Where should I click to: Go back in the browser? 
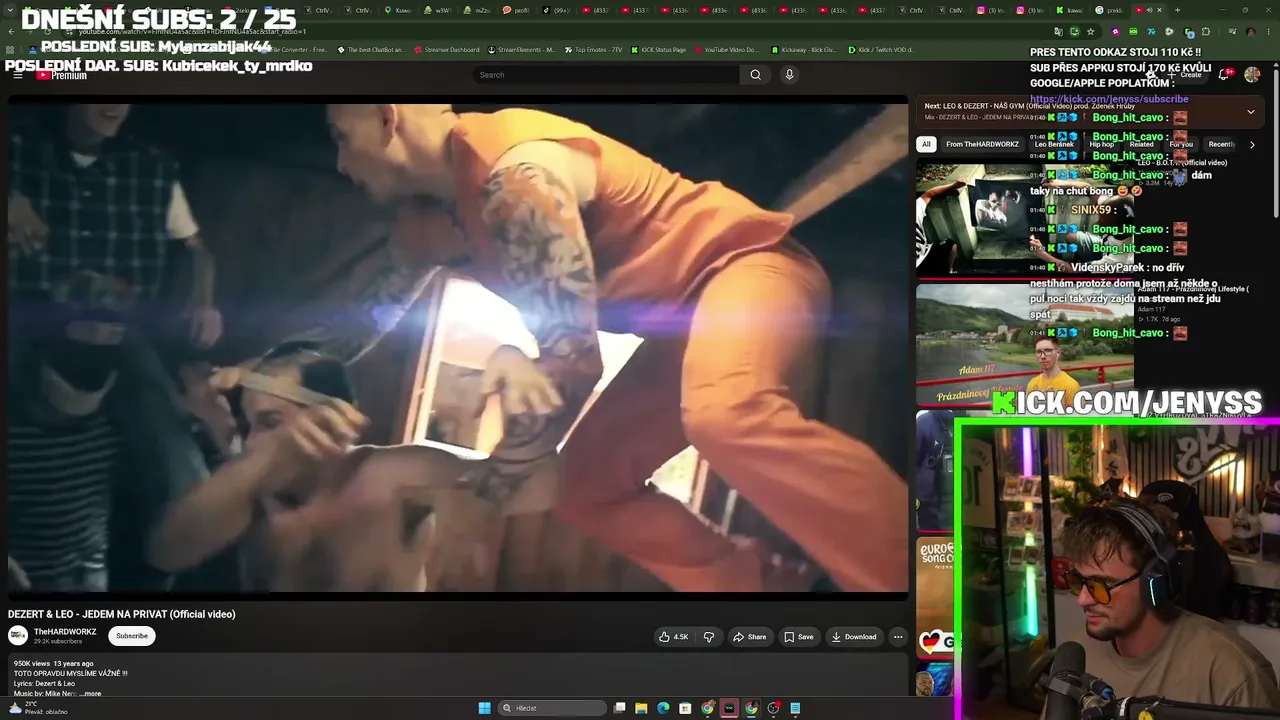[x=11, y=31]
